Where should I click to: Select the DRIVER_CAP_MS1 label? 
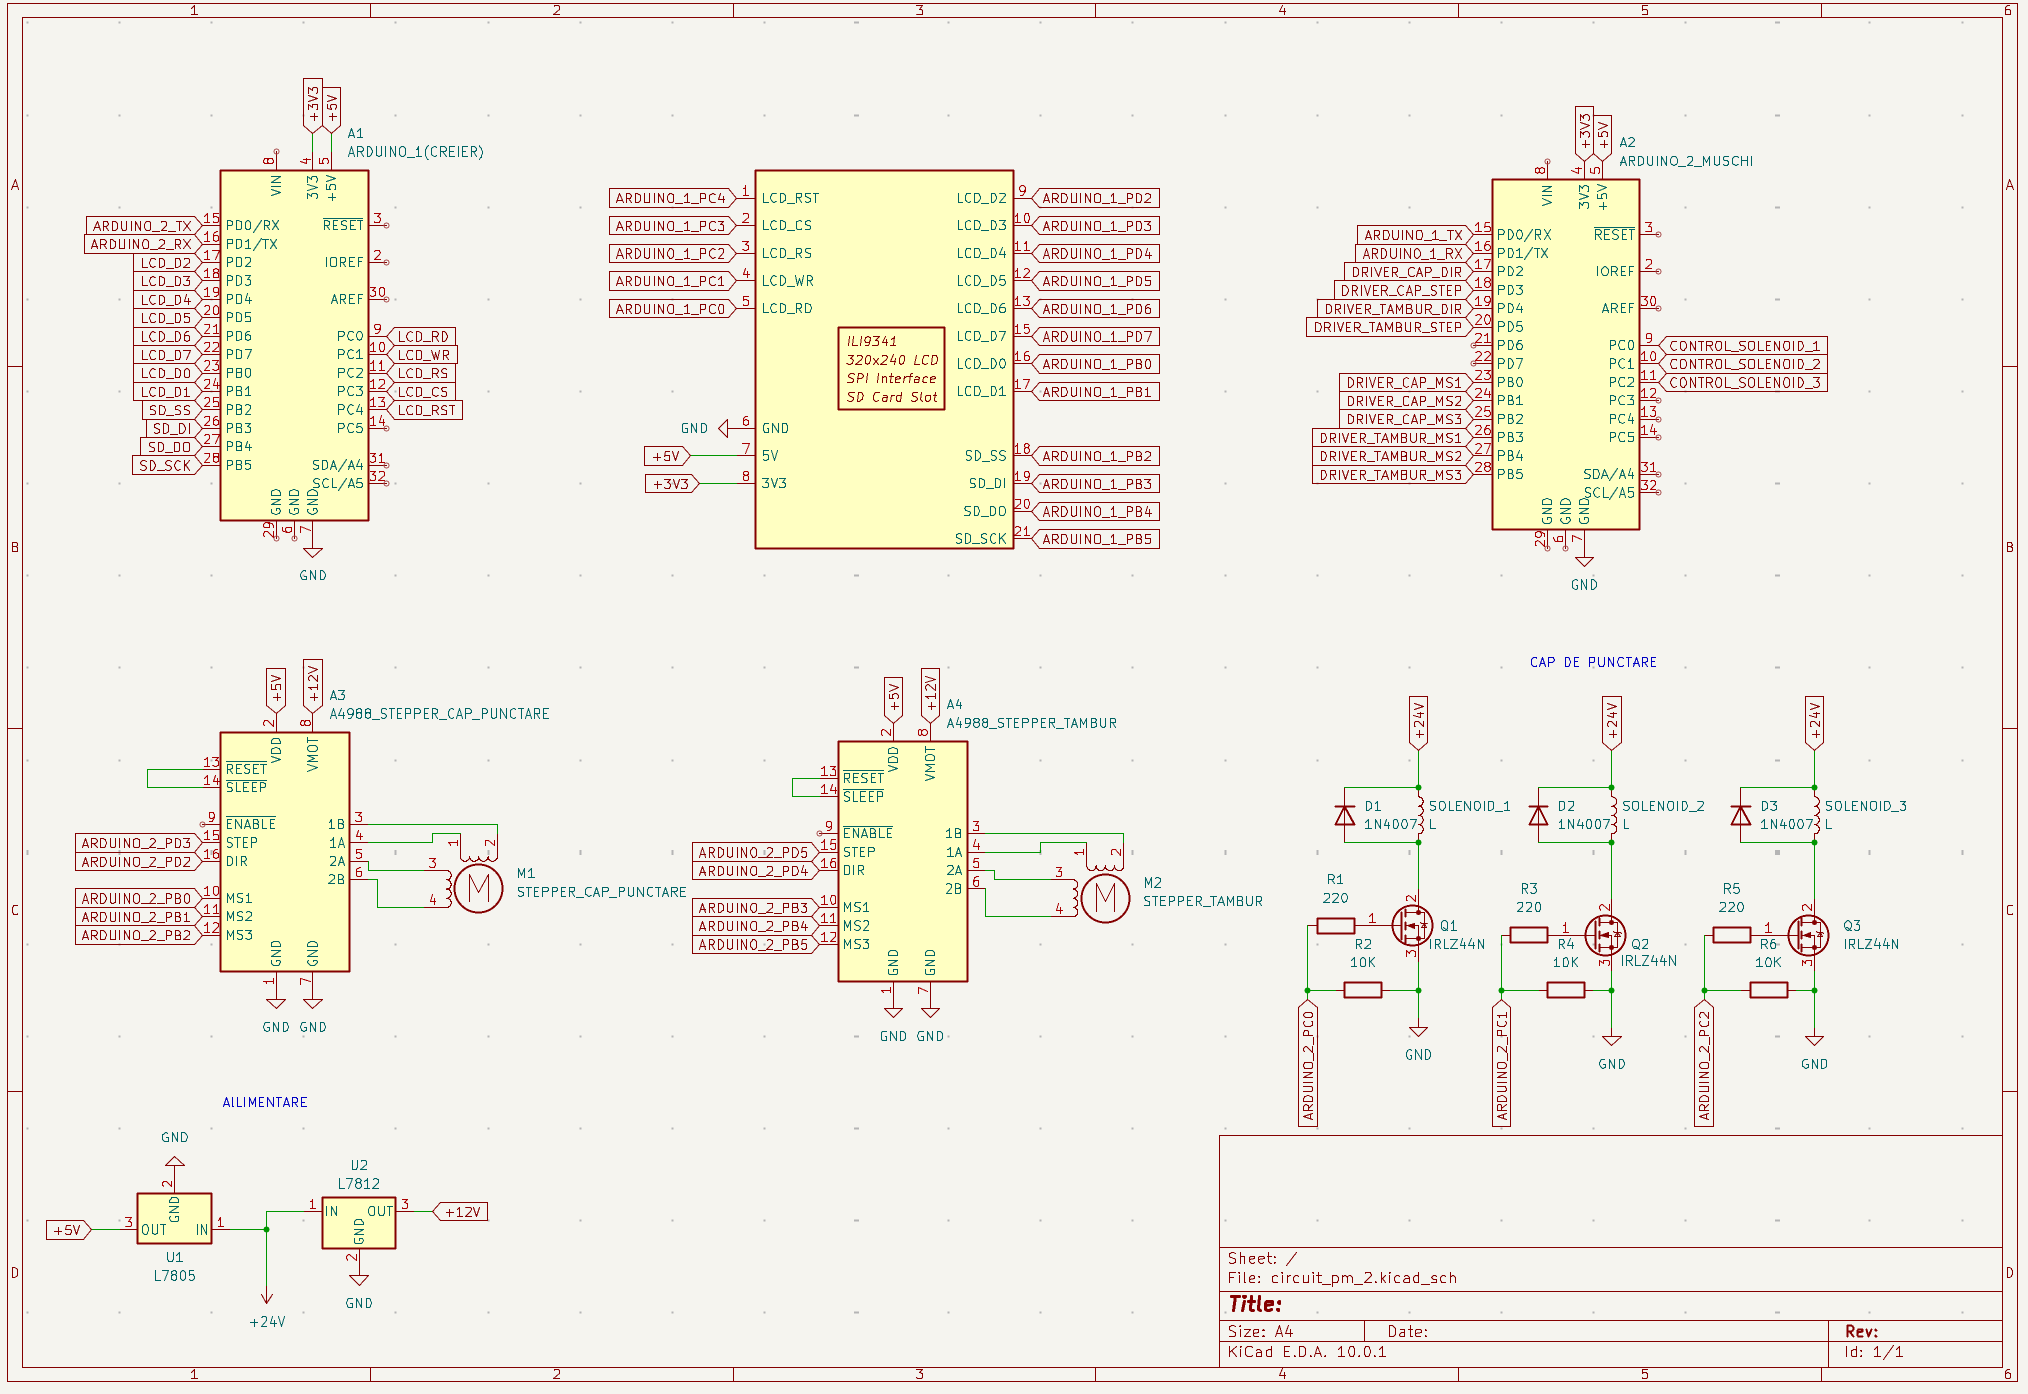pos(1406,382)
